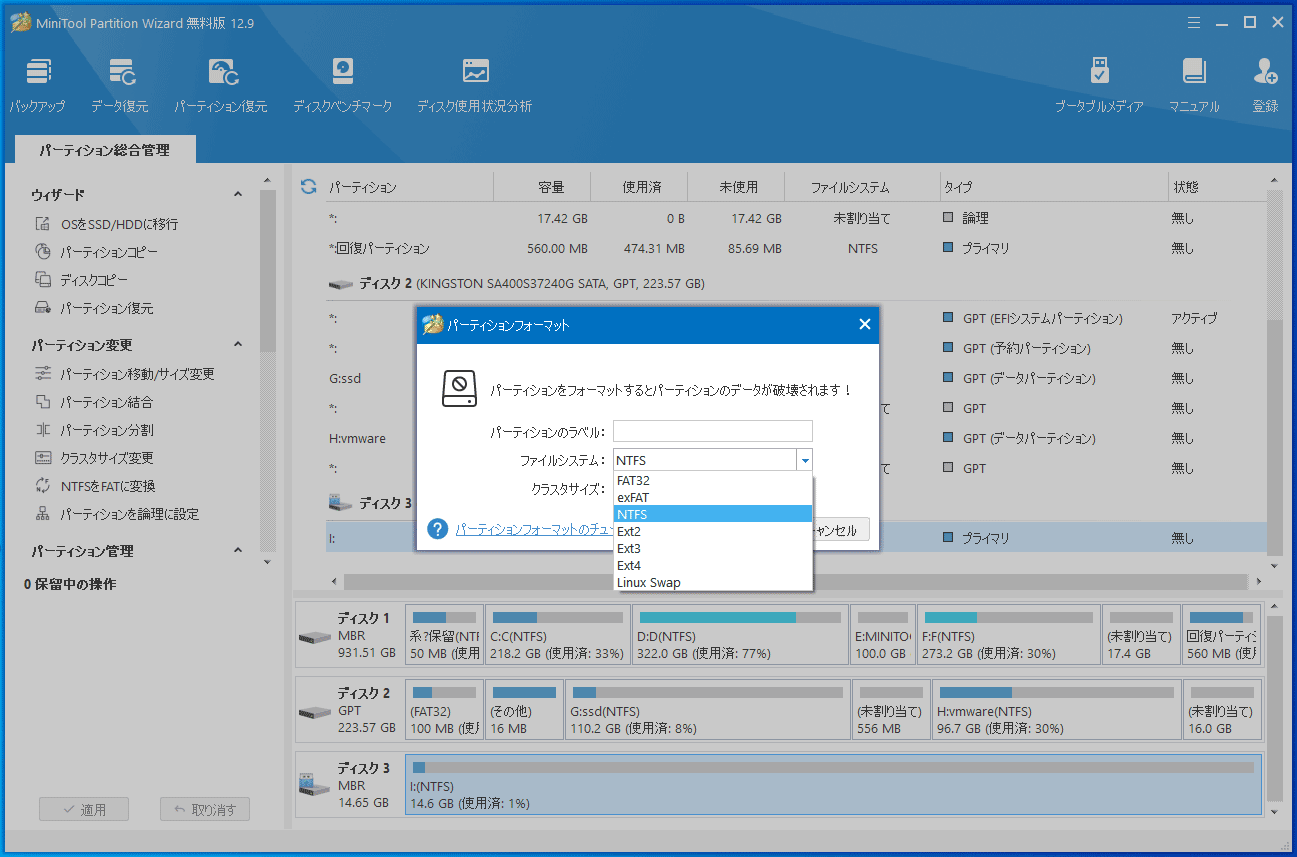
Task: Choose exFAT from the file system list
Action: (713, 497)
